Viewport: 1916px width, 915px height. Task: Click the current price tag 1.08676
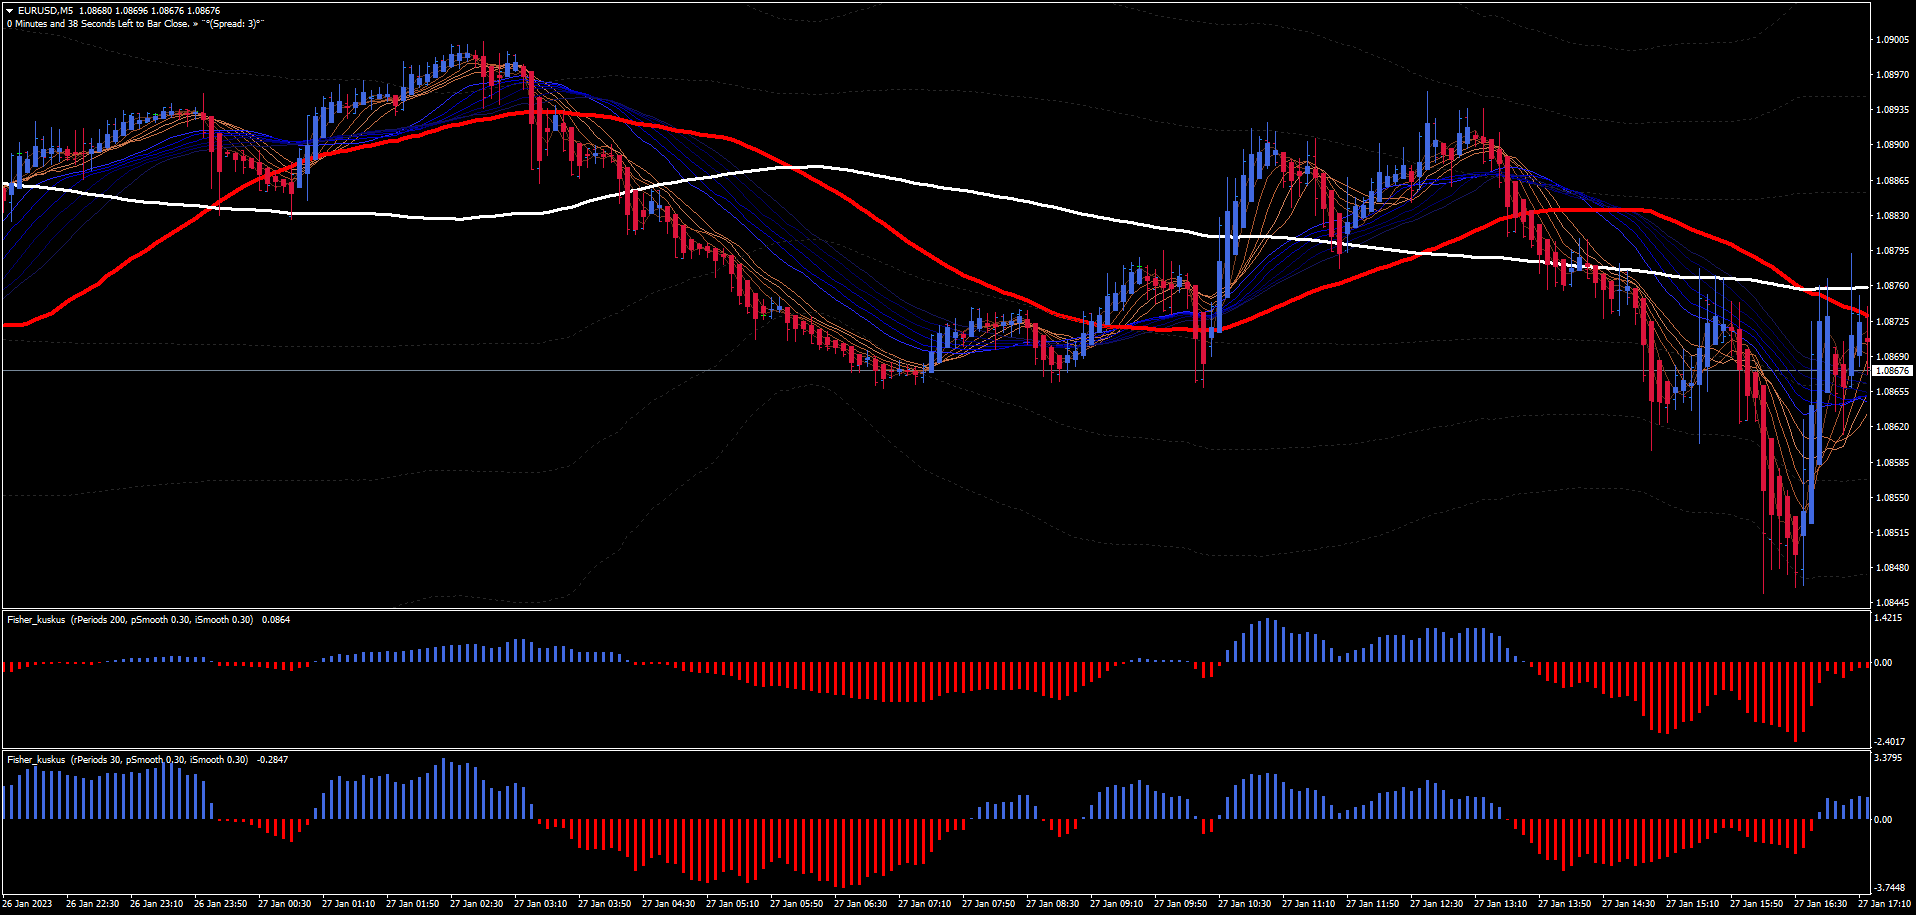tap(1891, 371)
